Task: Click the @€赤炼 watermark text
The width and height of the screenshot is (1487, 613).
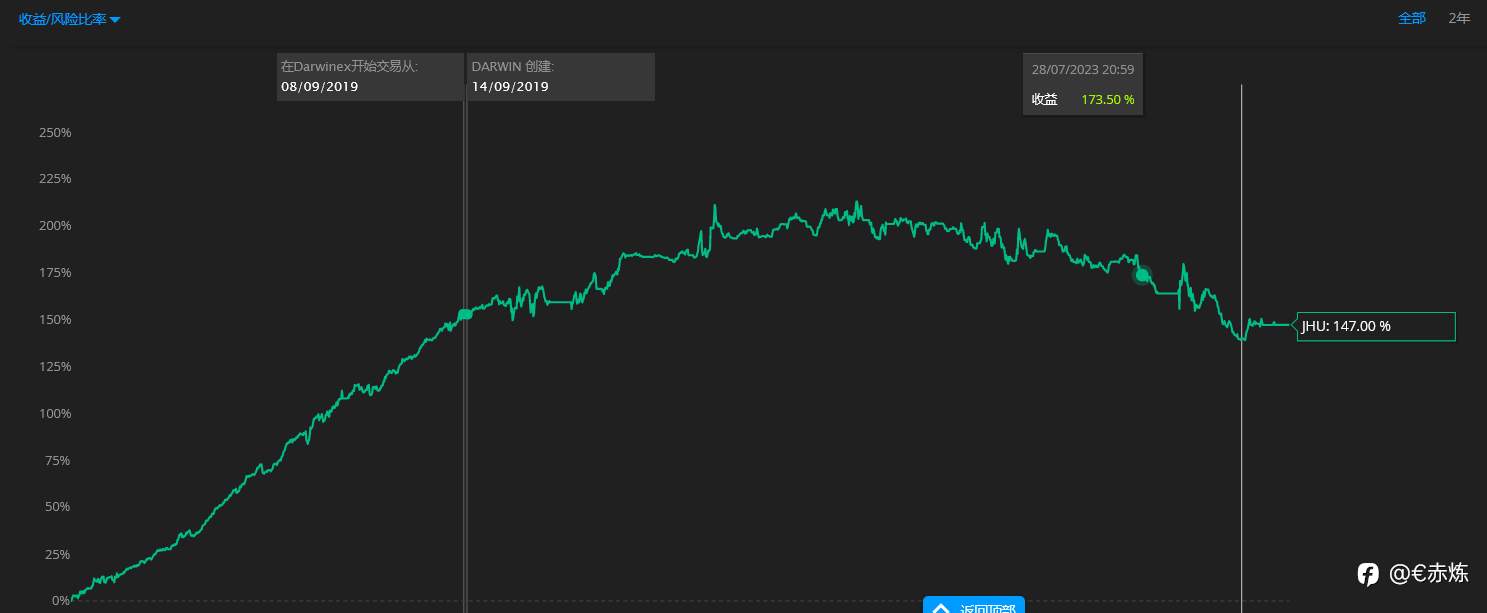Action: click(1429, 573)
